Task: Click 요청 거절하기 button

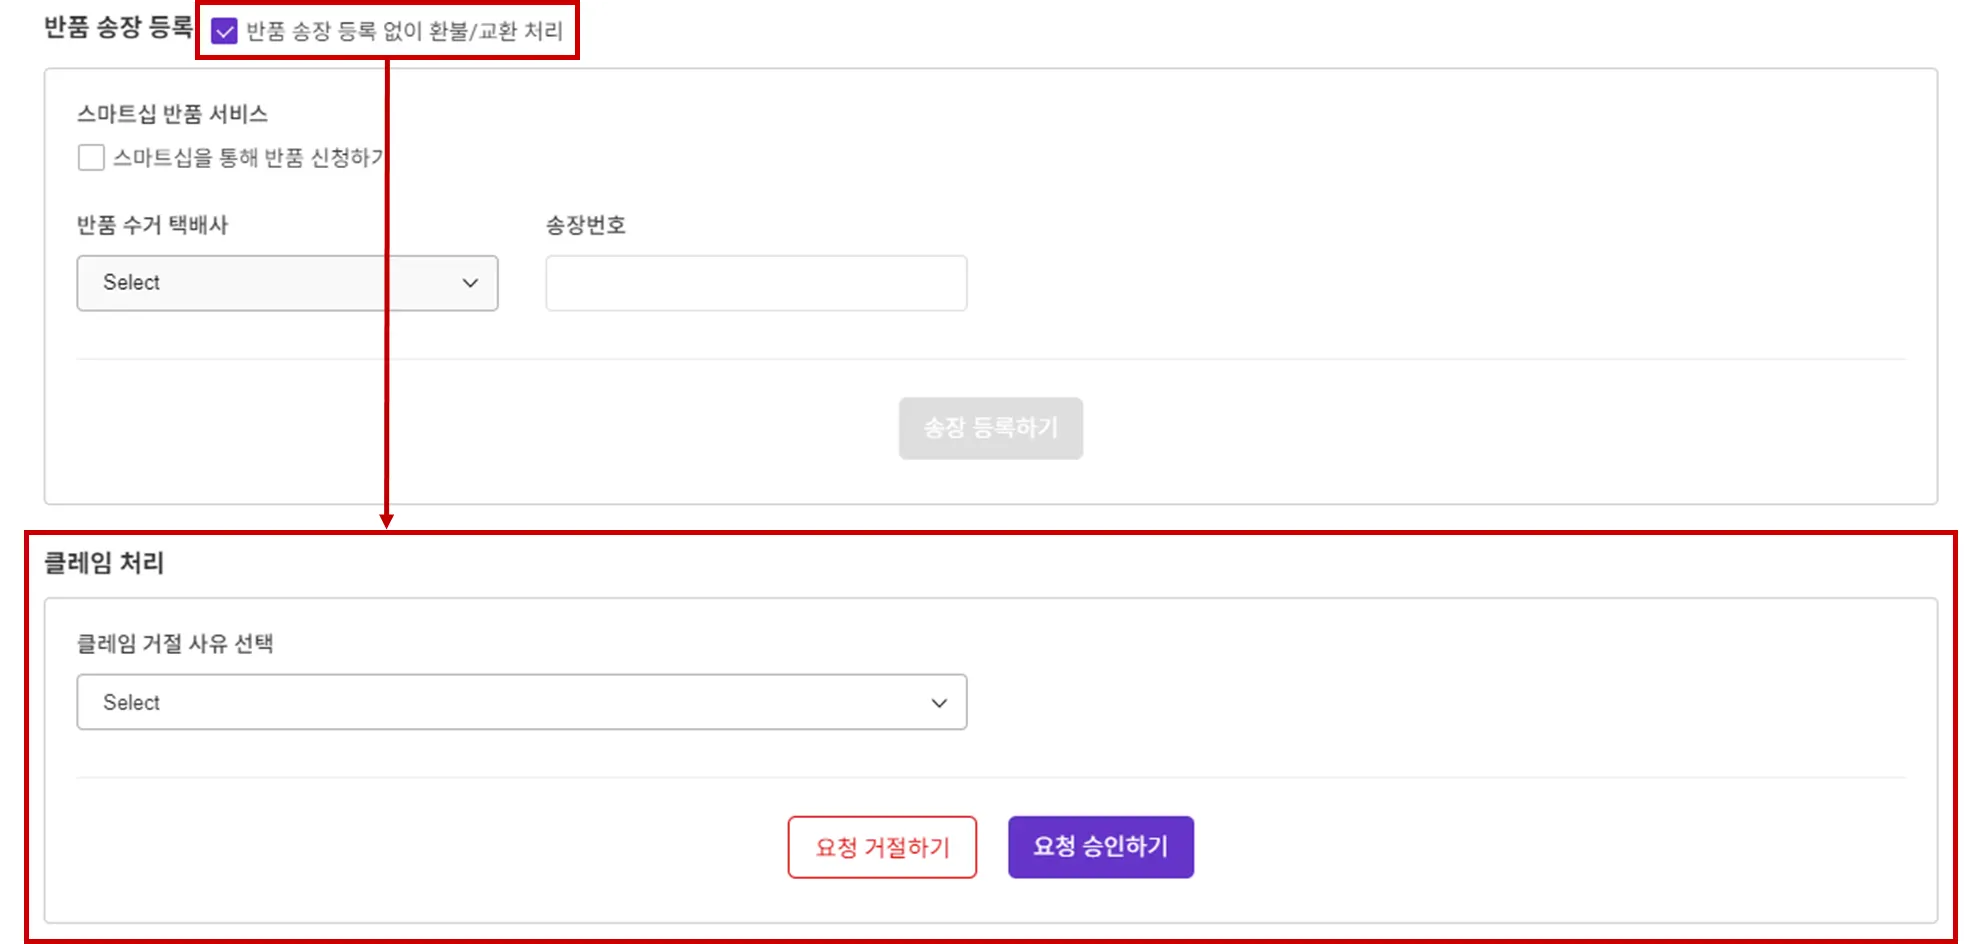Action: point(882,847)
